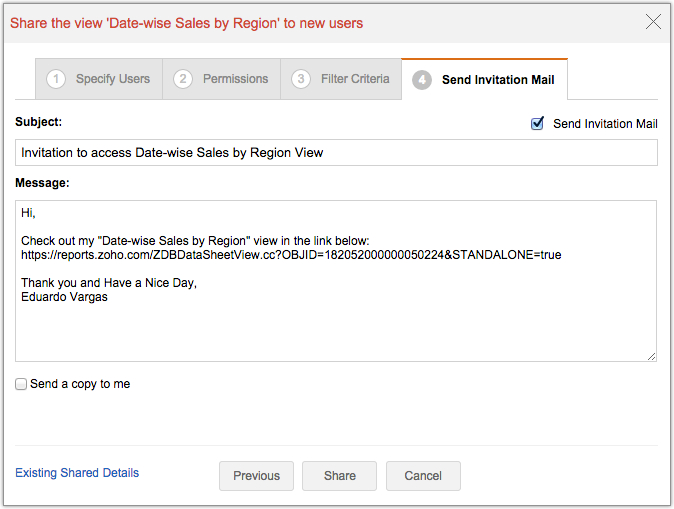
Task: Enable Send a copy to me
Action: [x=21, y=384]
